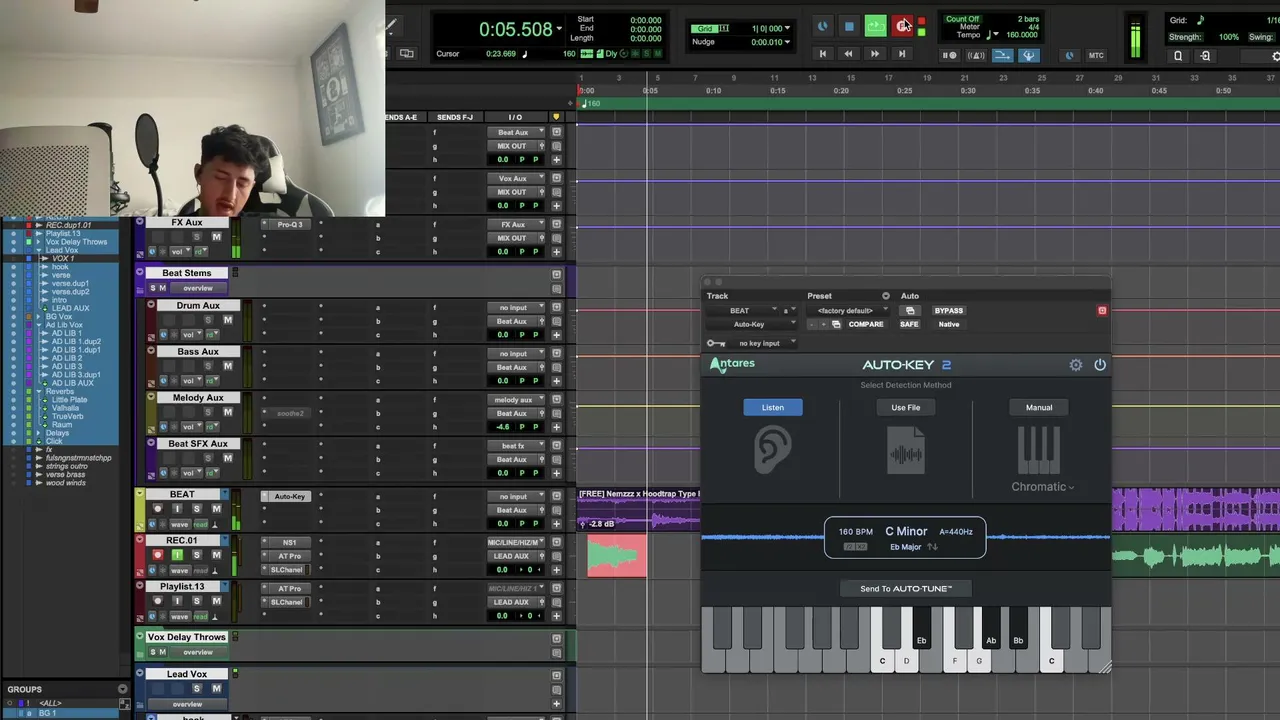The width and height of the screenshot is (1280, 720).
Task: Select the Valhalla track in track list
Action: point(66,408)
